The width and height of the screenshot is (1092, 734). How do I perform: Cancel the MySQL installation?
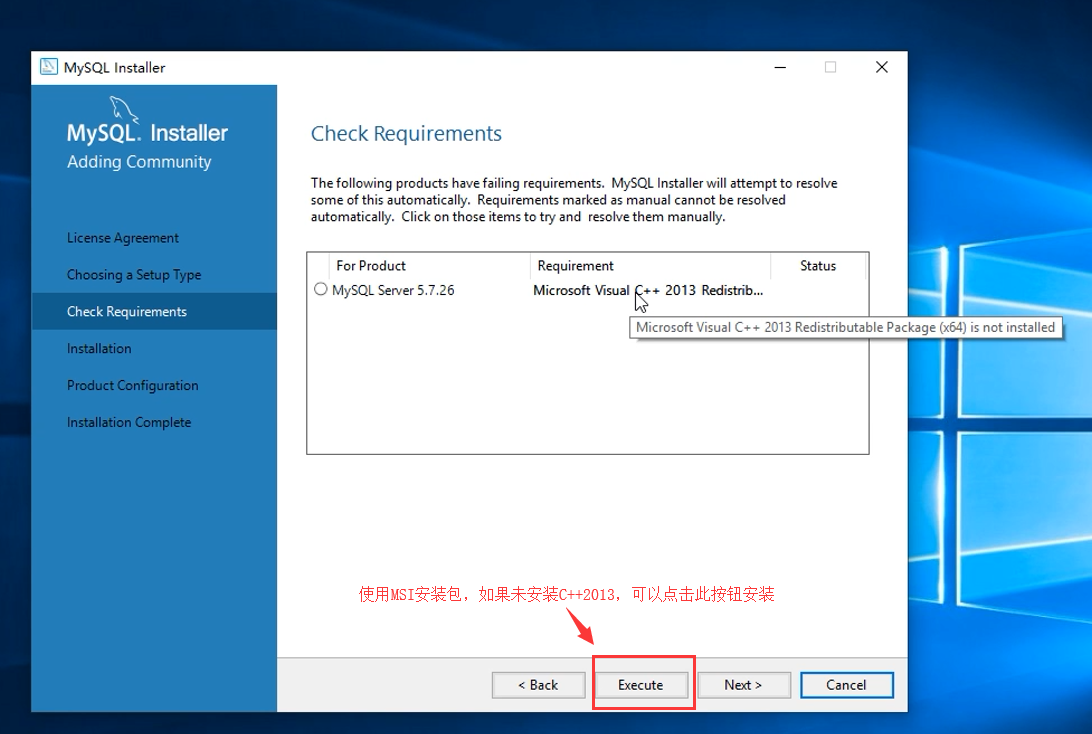(x=846, y=685)
